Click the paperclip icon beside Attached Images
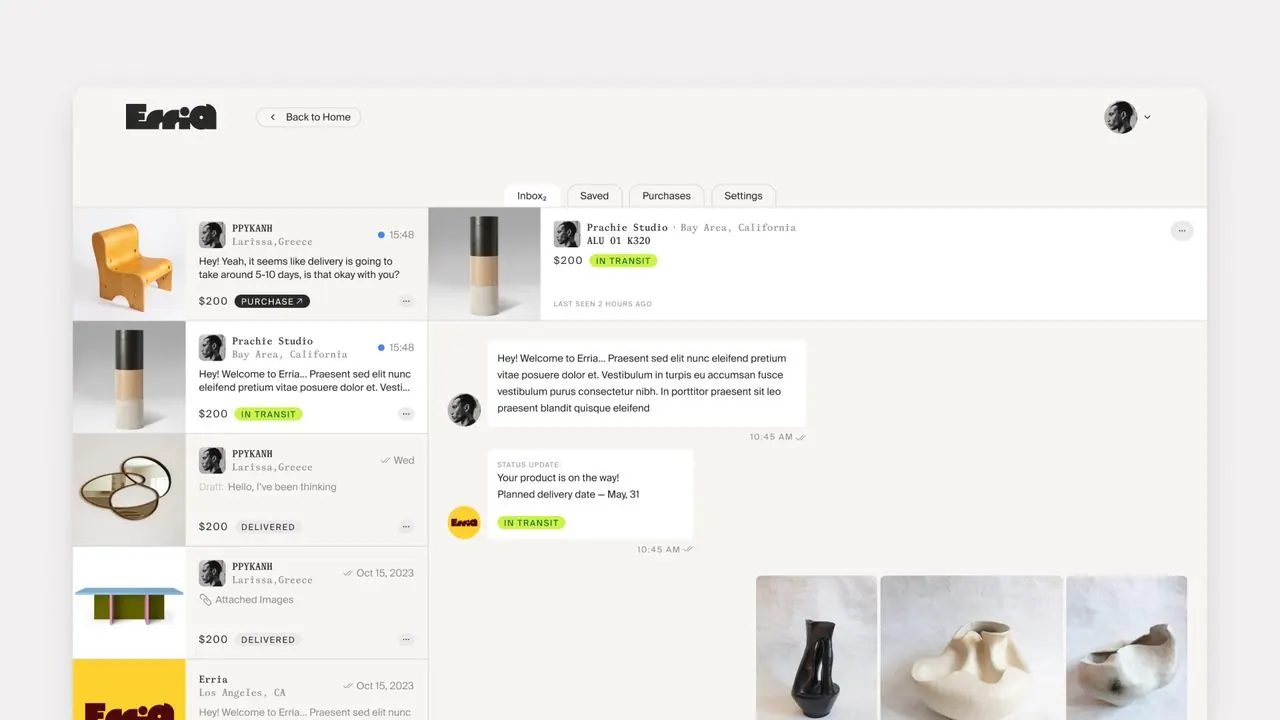The width and height of the screenshot is (1280, 720). tap(205, 600)
